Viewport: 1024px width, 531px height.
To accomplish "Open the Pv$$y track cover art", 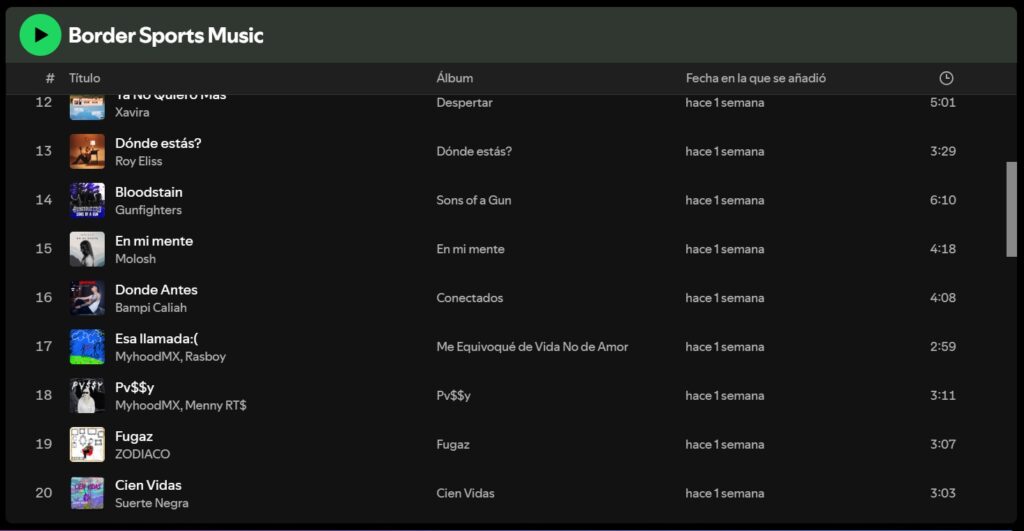I will [x=87, y=395].
